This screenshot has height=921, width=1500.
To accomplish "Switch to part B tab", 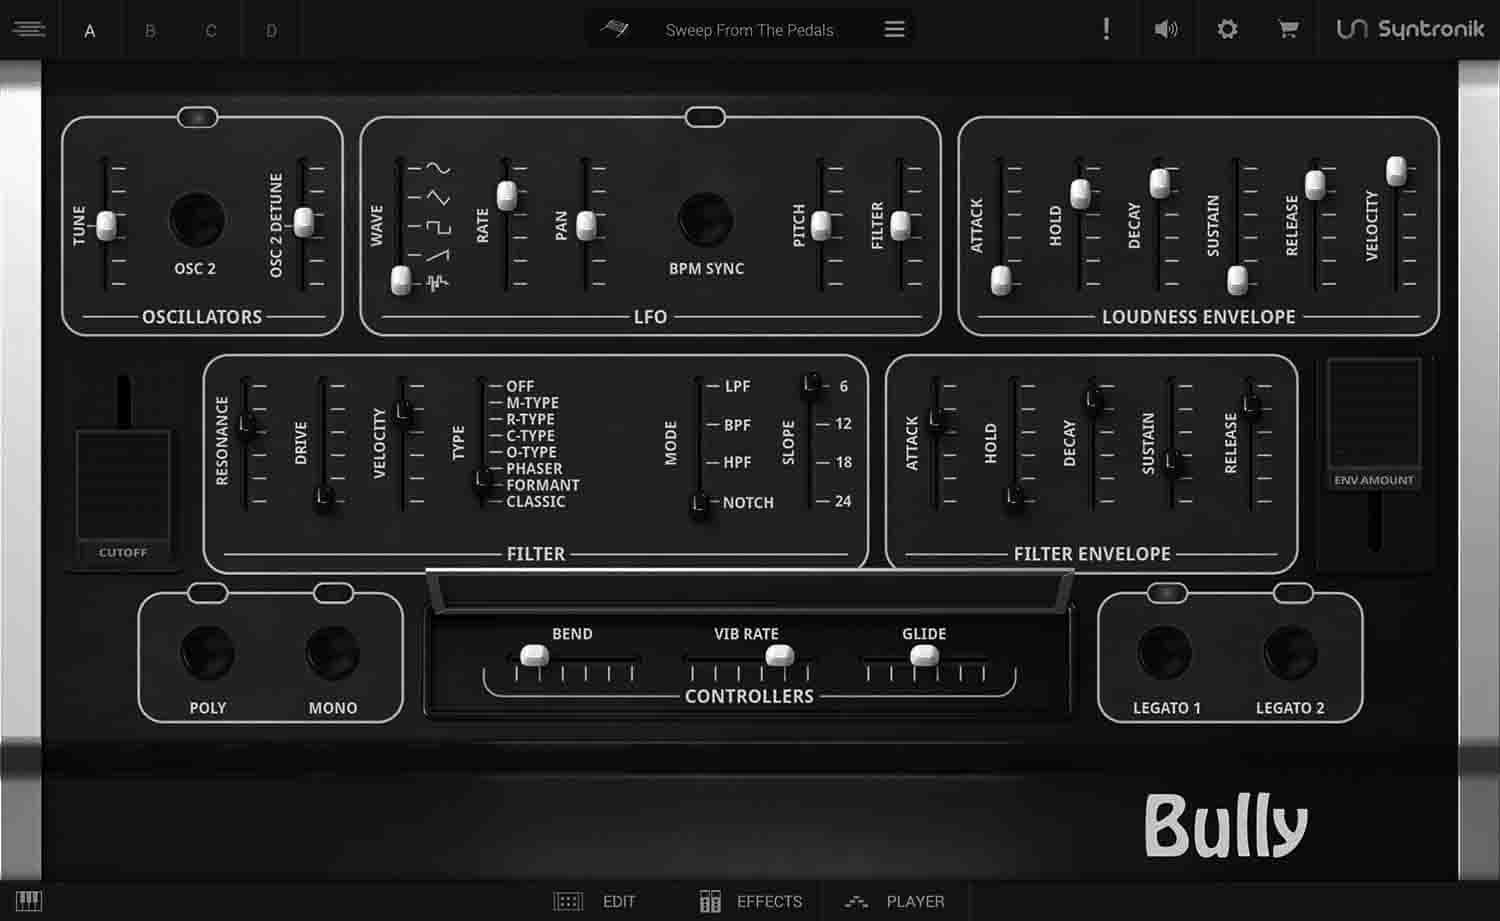I will (x=150, y=31).
